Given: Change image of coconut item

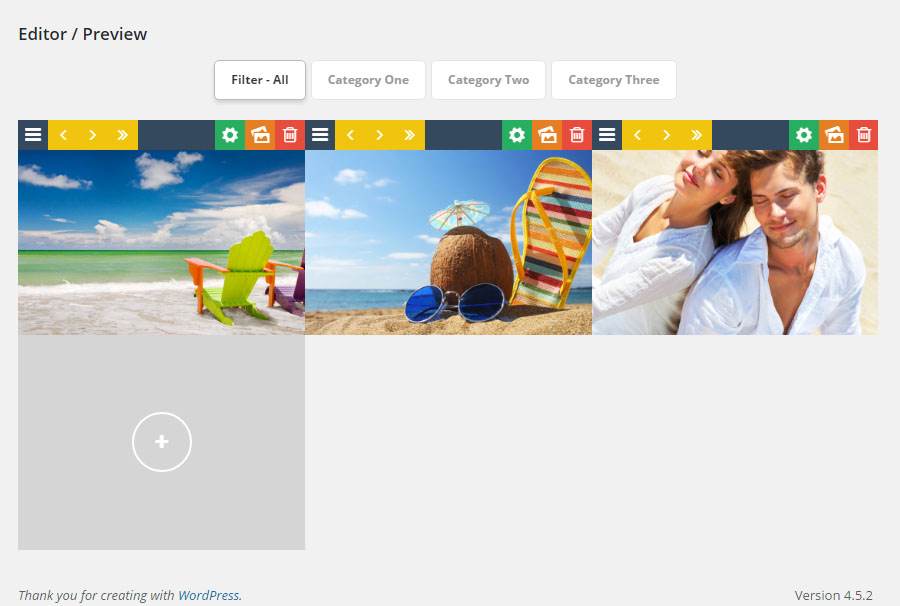Looking at the screenshot, I should [x=547, y=135].
